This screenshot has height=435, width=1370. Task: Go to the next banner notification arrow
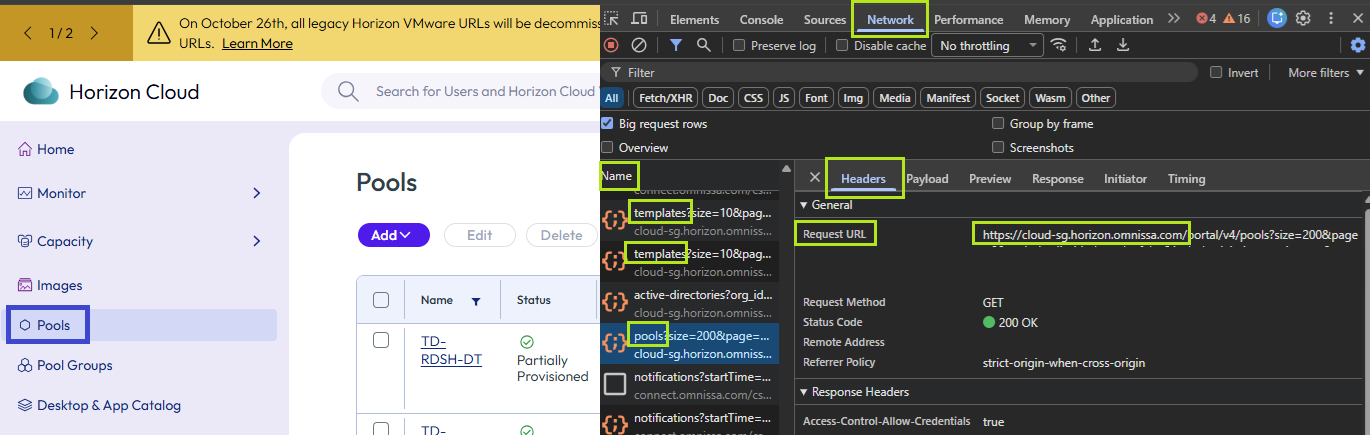coord(94,33)
